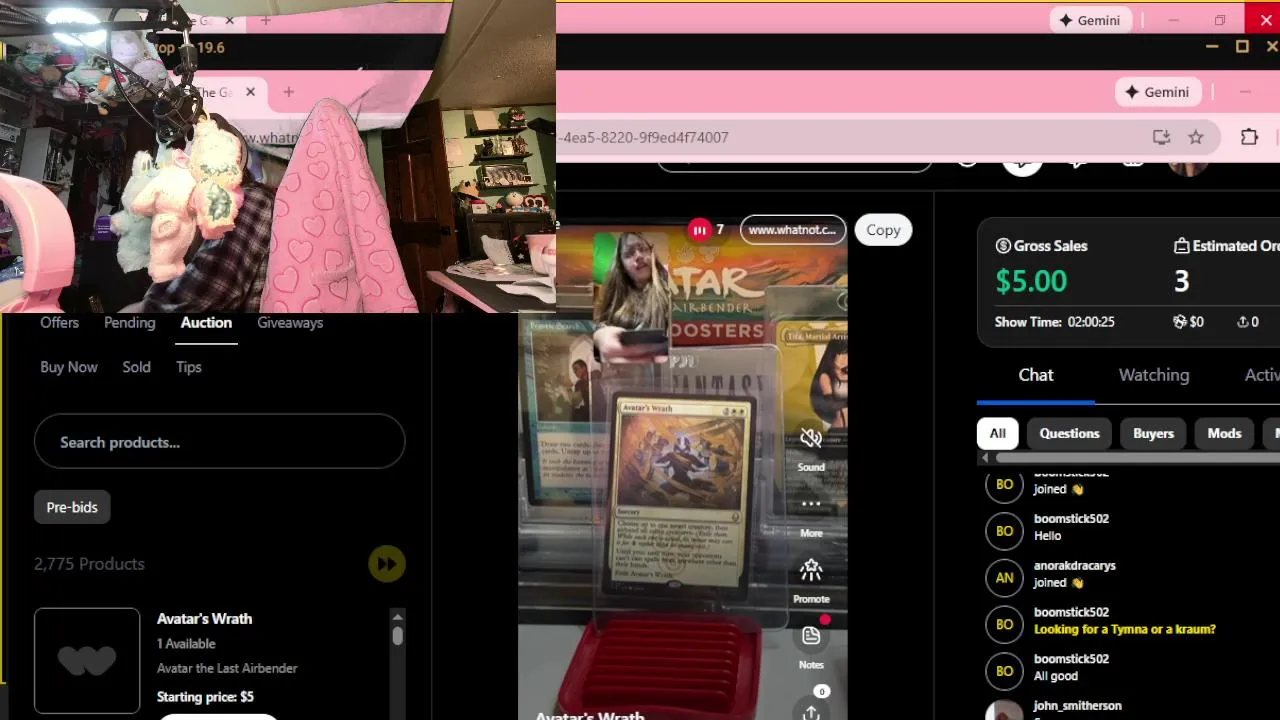Open the Watching tab

(1154, 375)
